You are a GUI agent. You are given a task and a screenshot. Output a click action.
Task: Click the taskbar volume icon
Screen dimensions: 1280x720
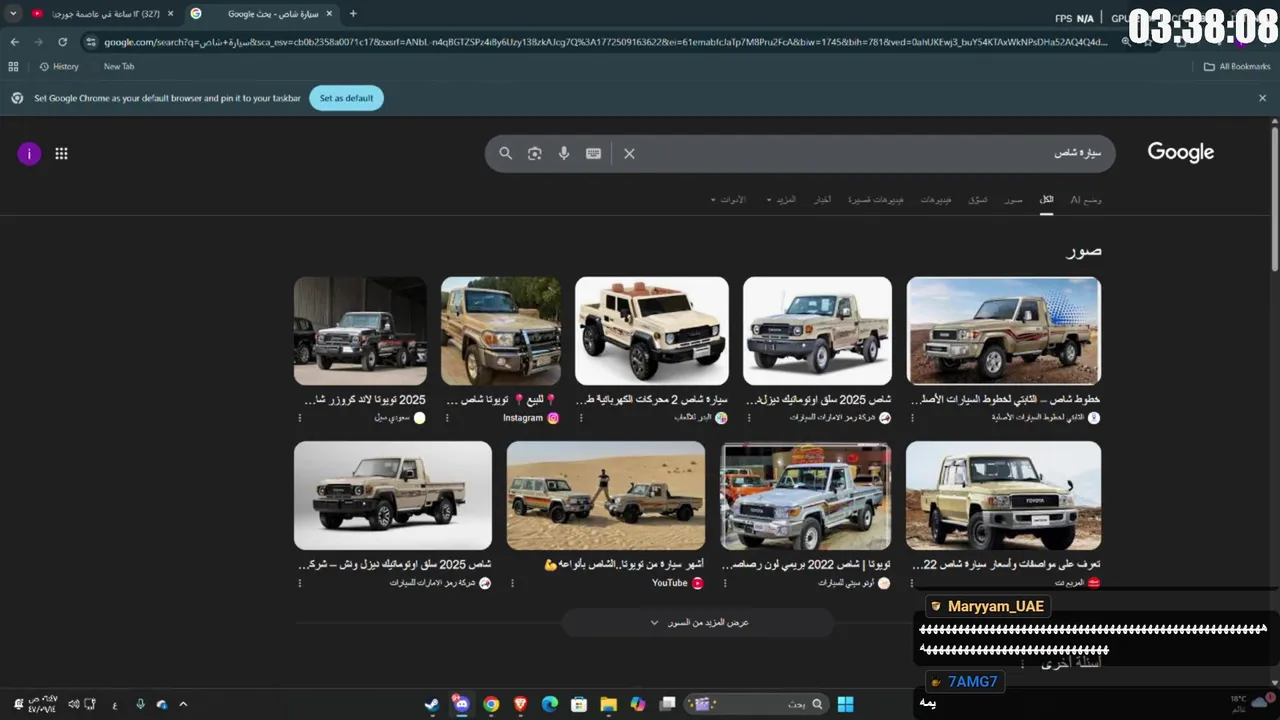point(73,704)
